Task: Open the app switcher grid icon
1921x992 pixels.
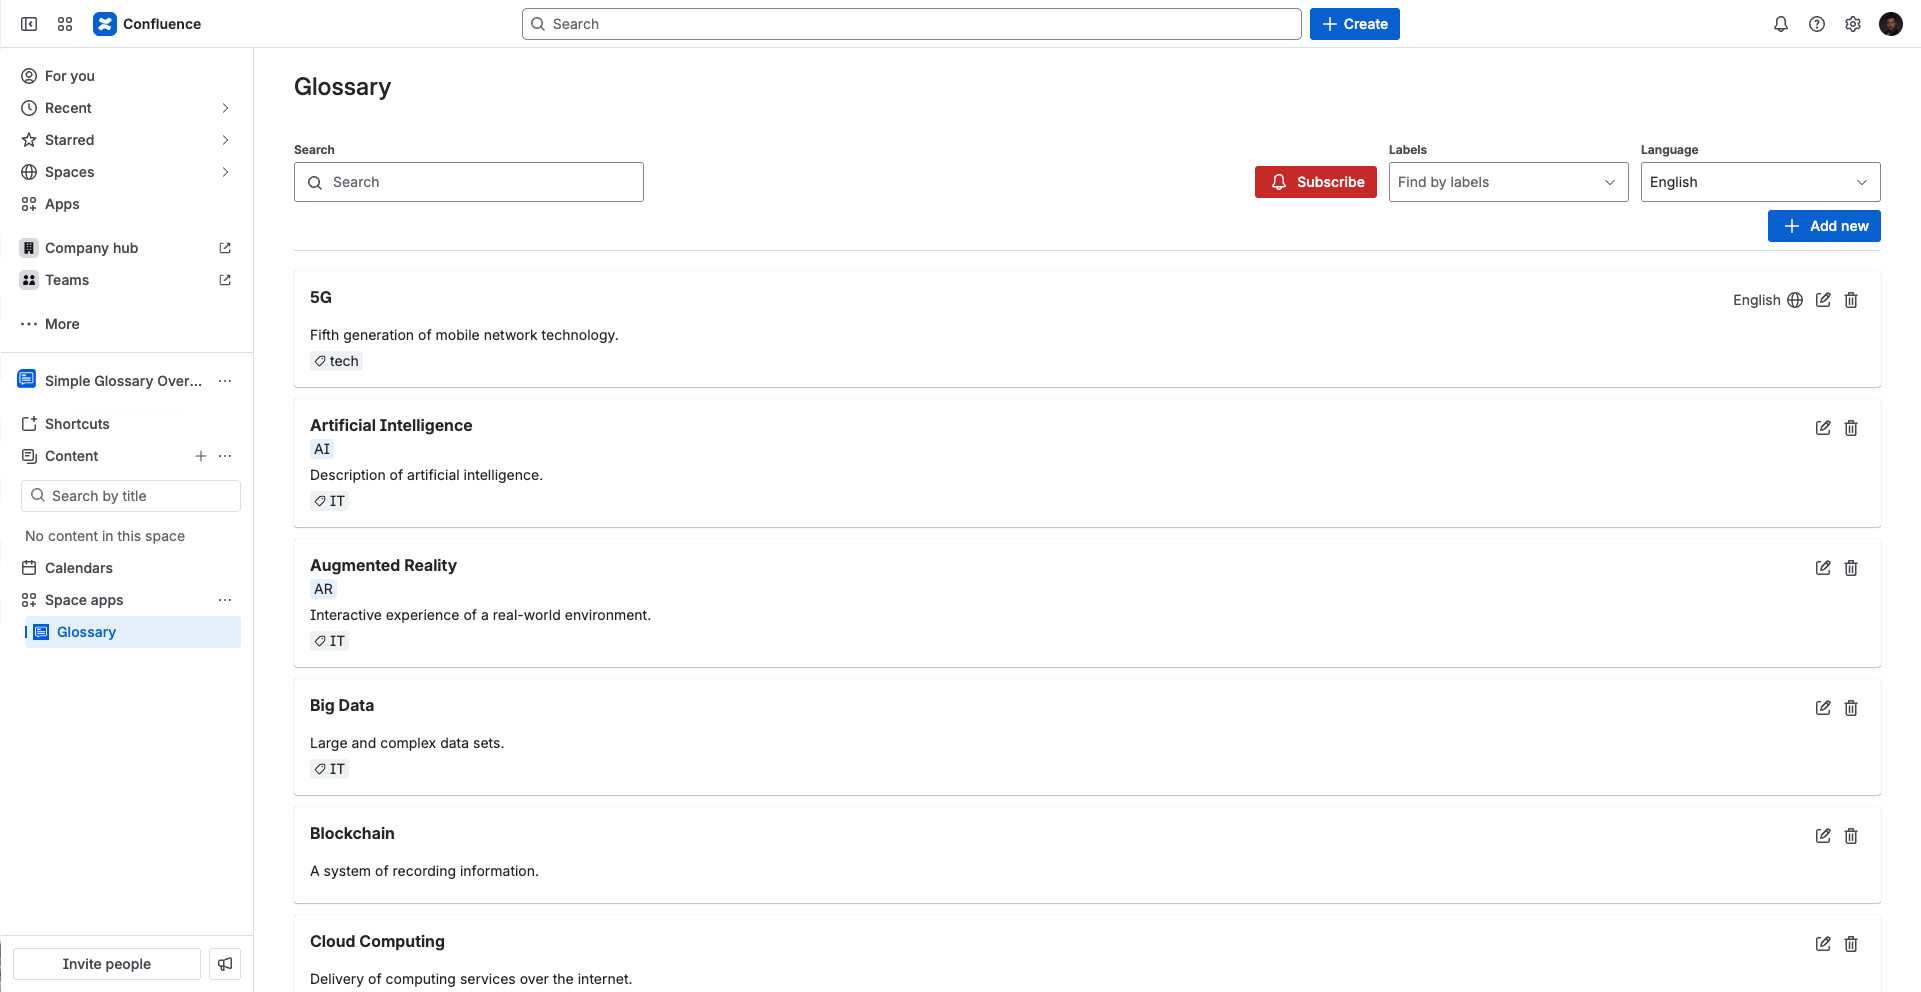Action: (64, 23)
